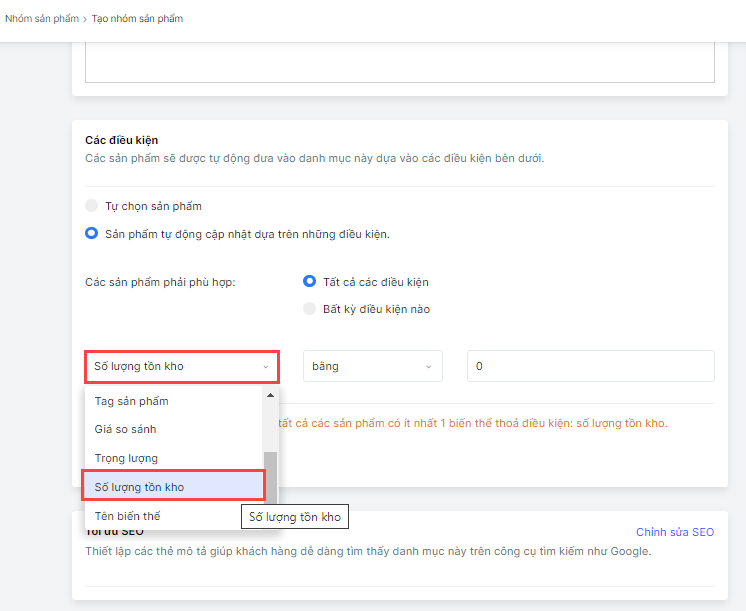The height and width of the screenshot is (611, 746).
Task: Click the scroll-up arrow in the dropdown list
Action: tap(270, 394)
